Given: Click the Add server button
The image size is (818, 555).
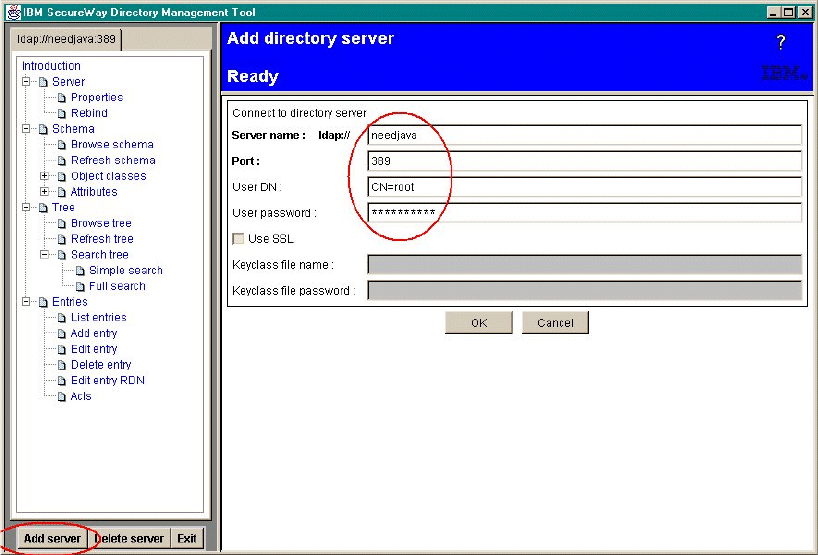Looking at the screenshot, I should (52, 538).
